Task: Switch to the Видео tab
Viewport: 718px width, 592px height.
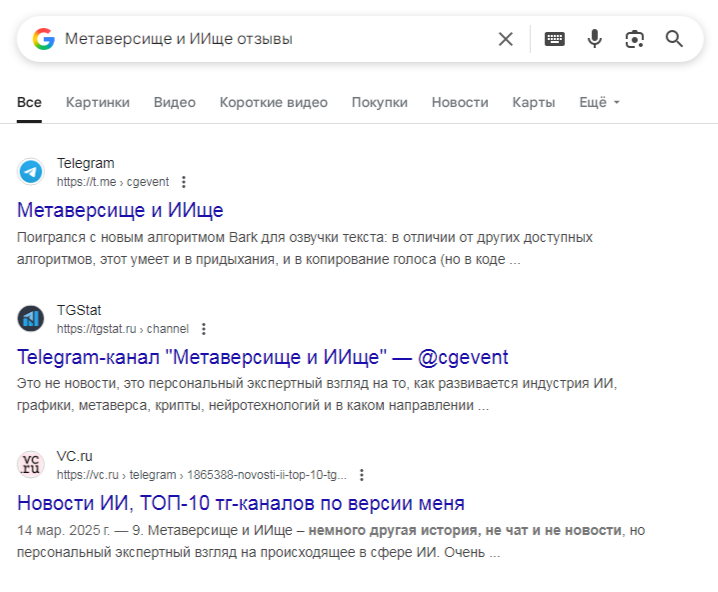Action: pyautogui.click(x=174, y=102)
